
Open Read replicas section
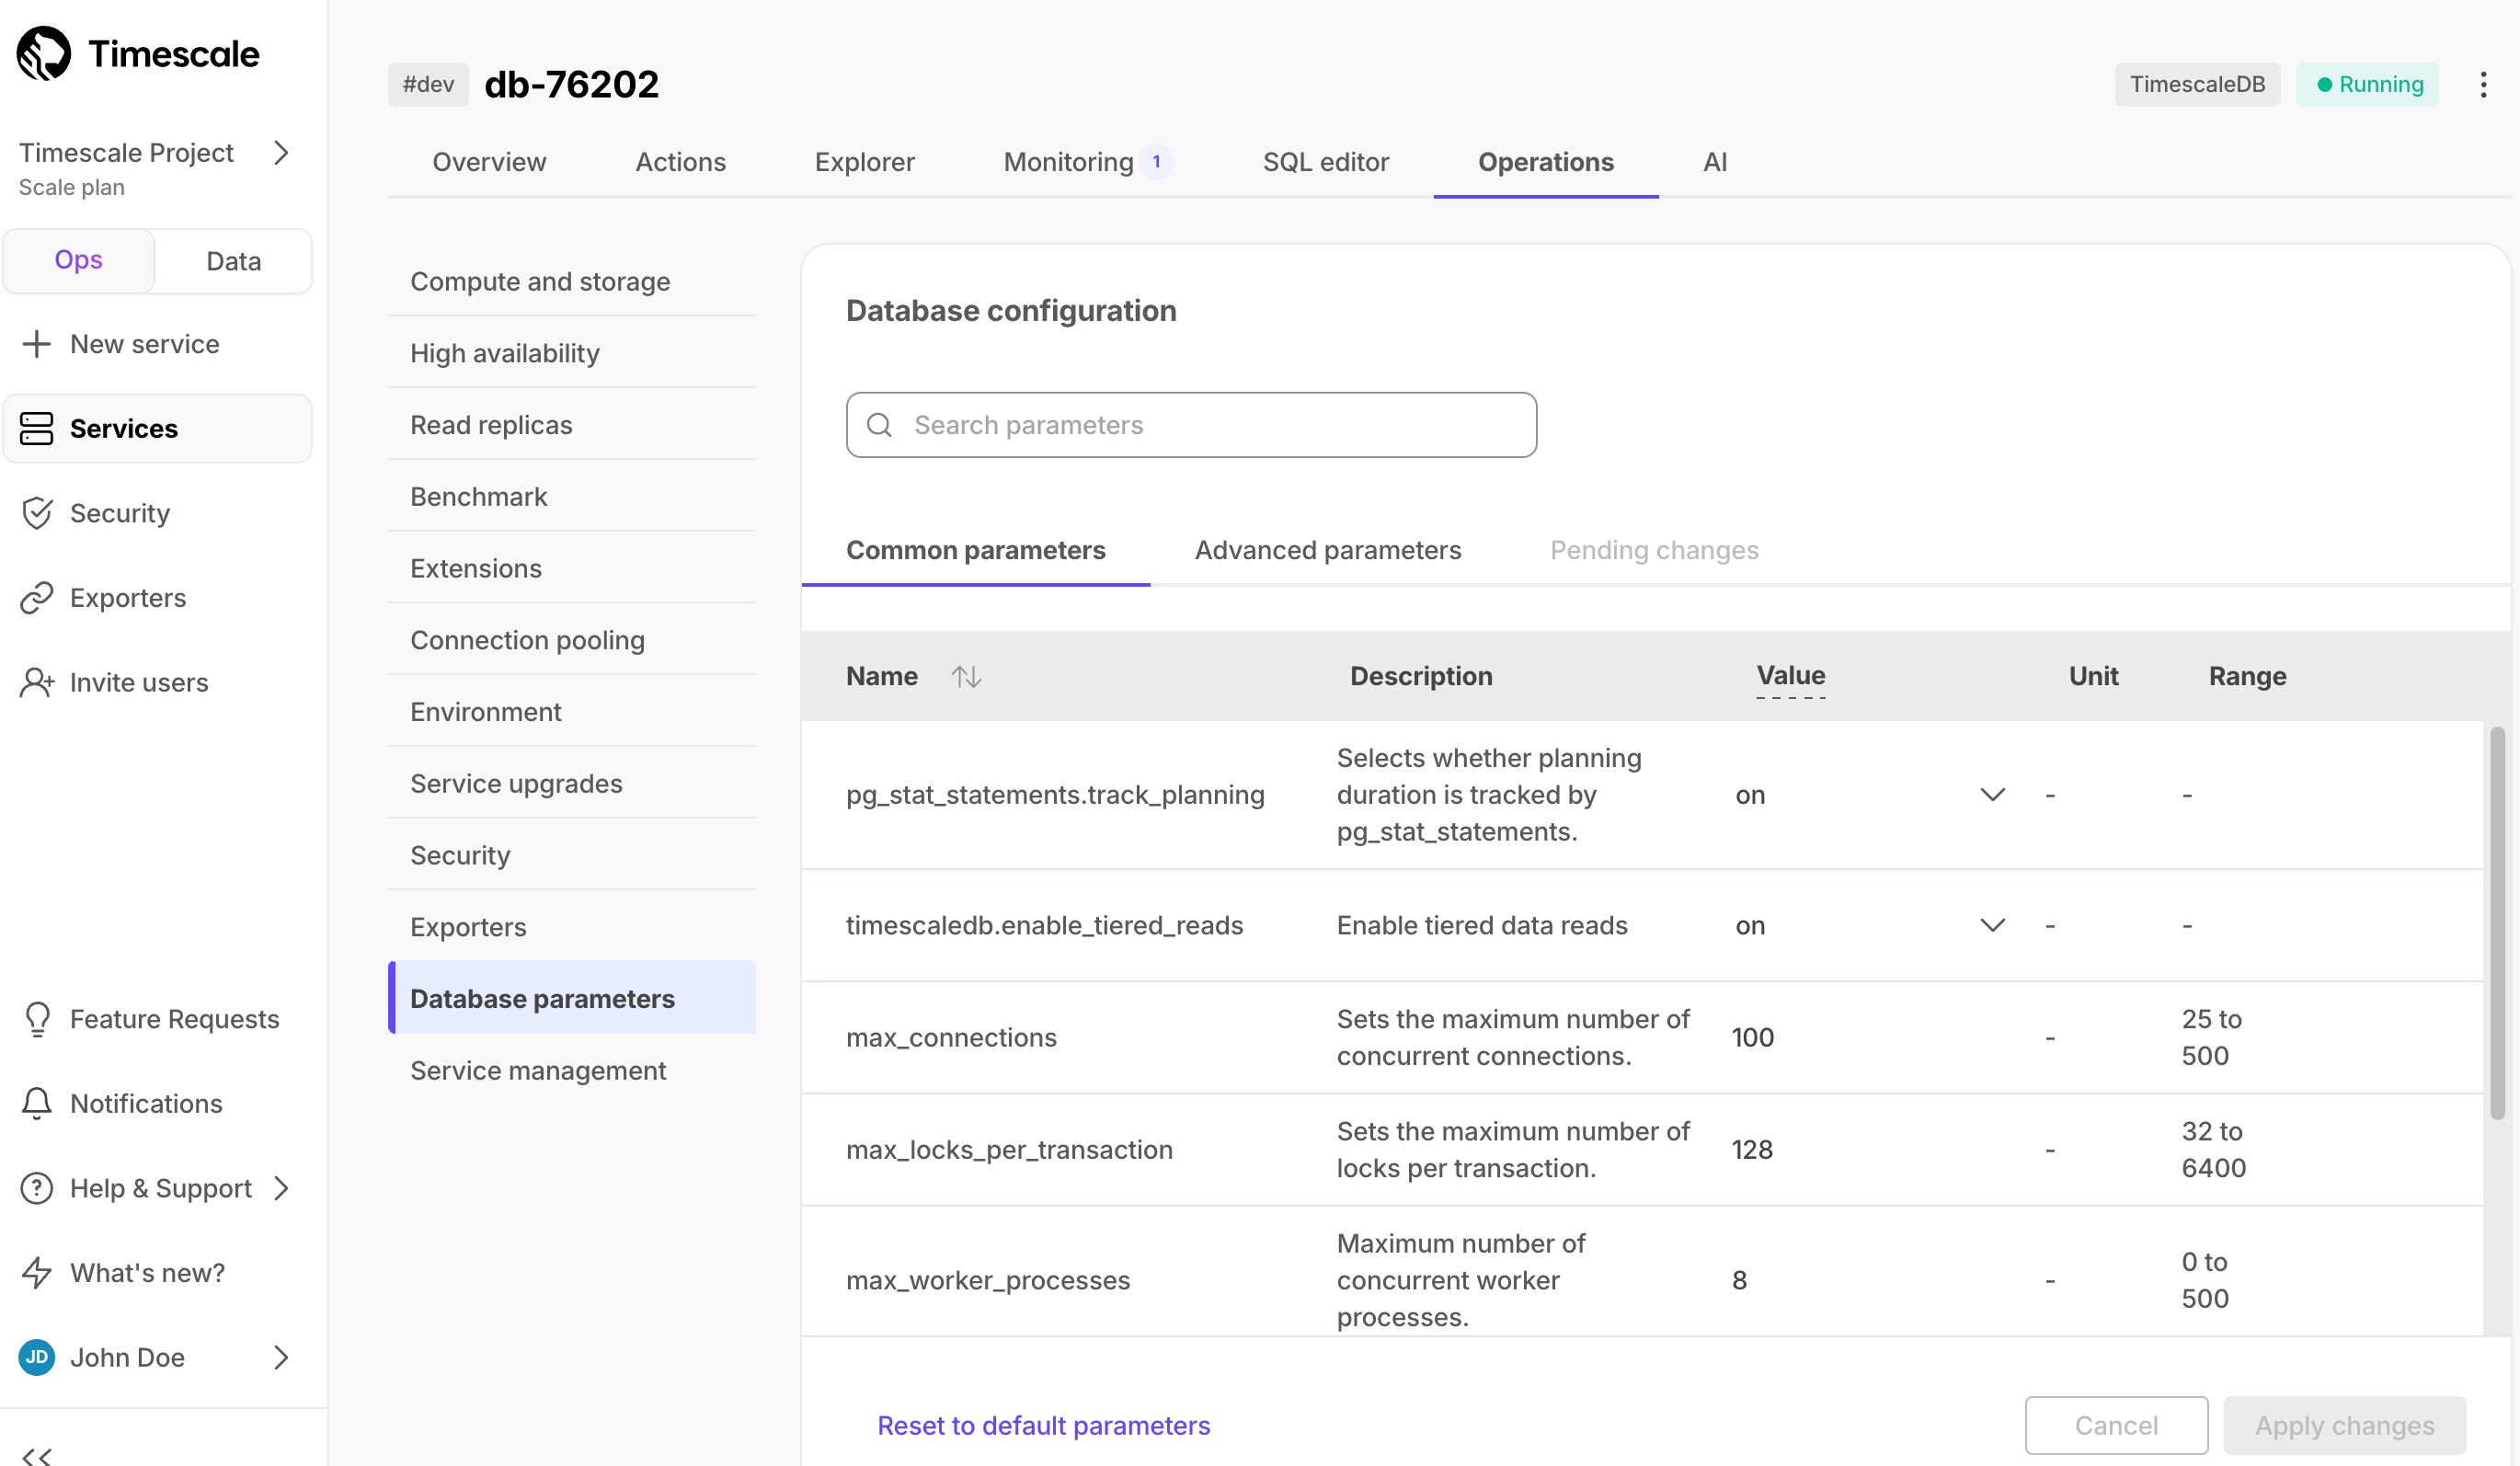571,425
